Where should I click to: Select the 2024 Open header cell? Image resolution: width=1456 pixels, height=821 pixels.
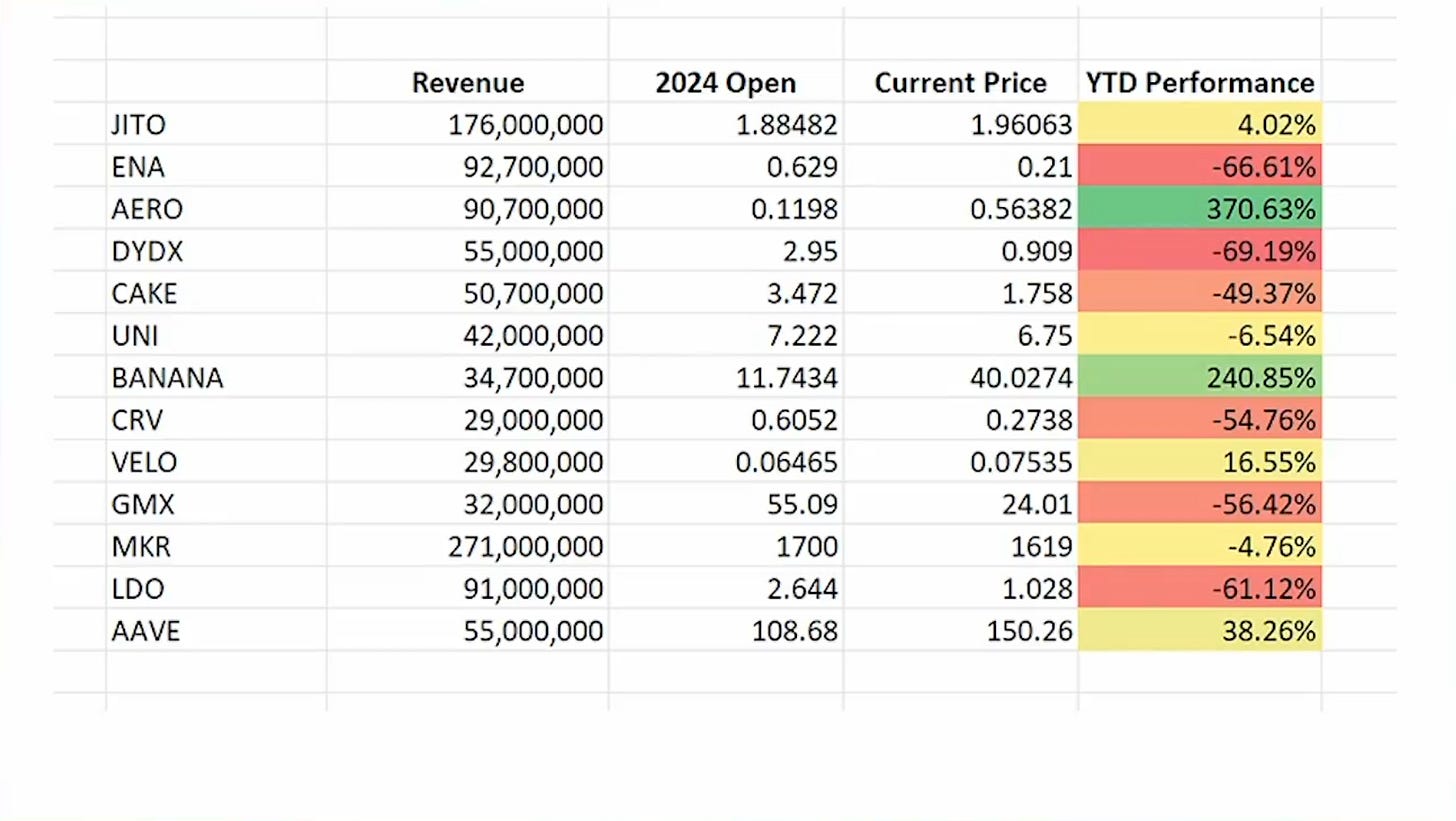tap(726, 82)
